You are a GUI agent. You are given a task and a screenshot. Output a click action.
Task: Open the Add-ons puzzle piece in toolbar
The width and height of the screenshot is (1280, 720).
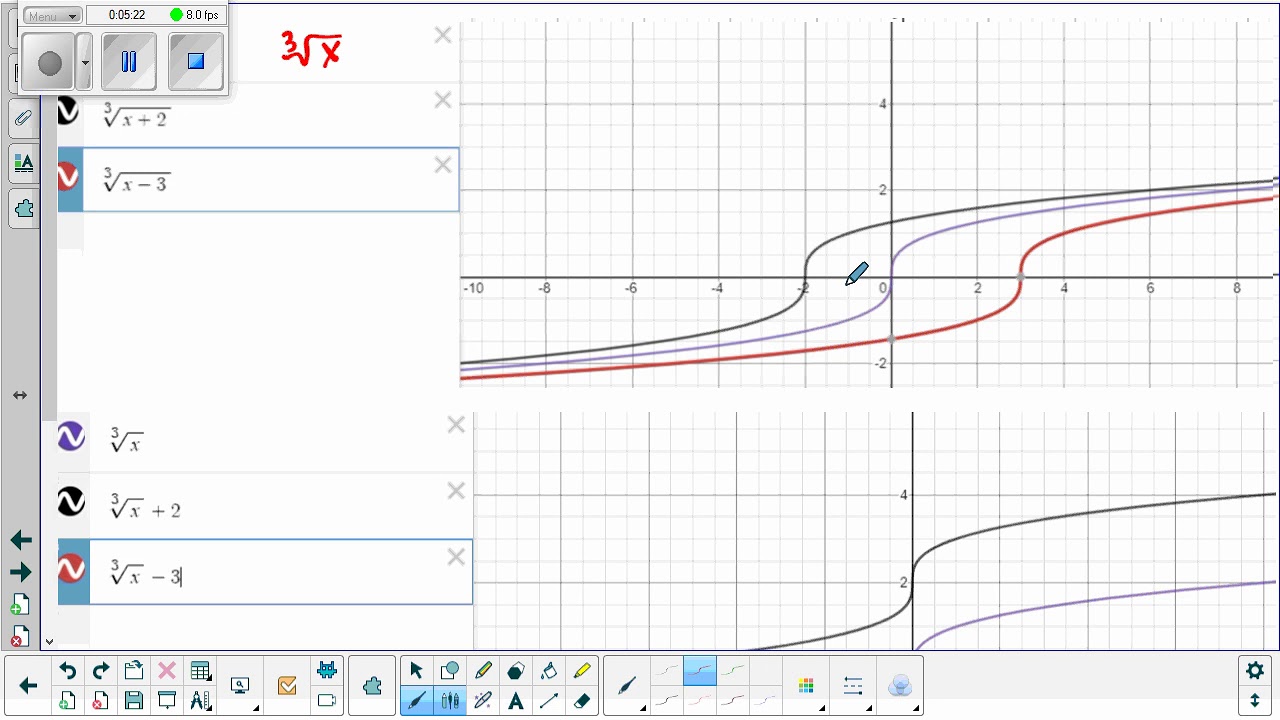pyautogui.click(x=372, y=686)
